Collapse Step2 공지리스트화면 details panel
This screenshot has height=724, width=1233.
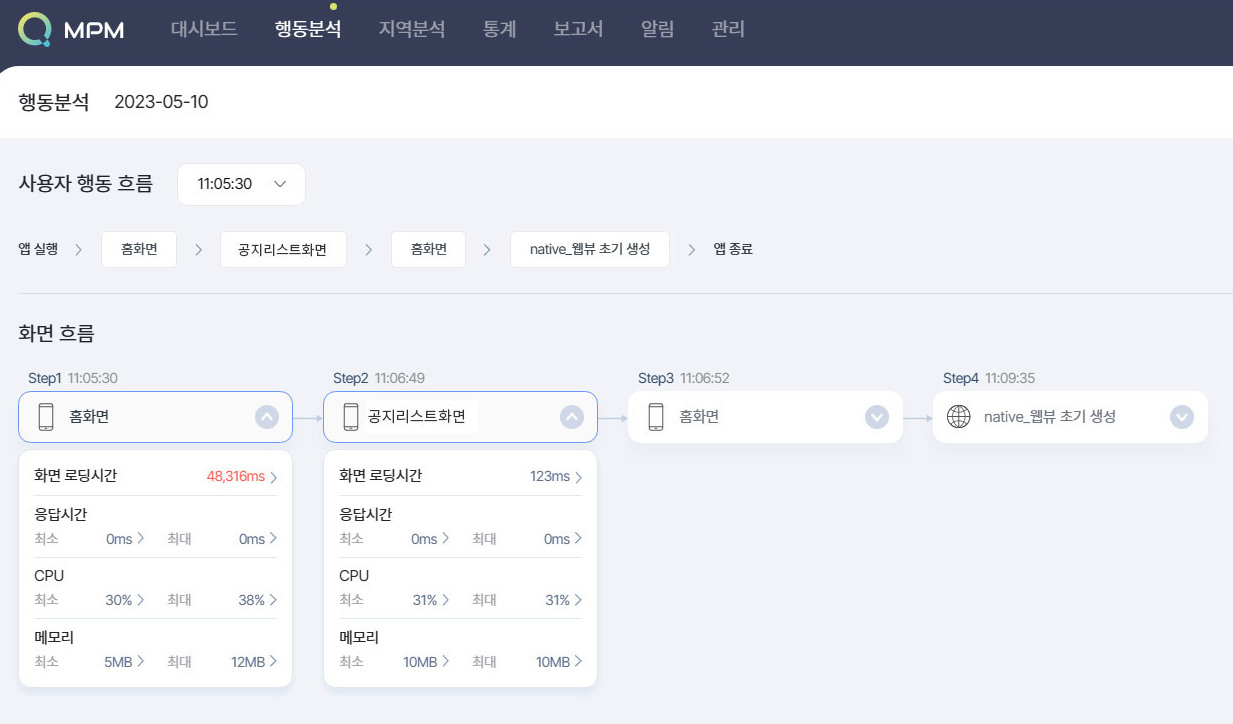tap(572, 417)
